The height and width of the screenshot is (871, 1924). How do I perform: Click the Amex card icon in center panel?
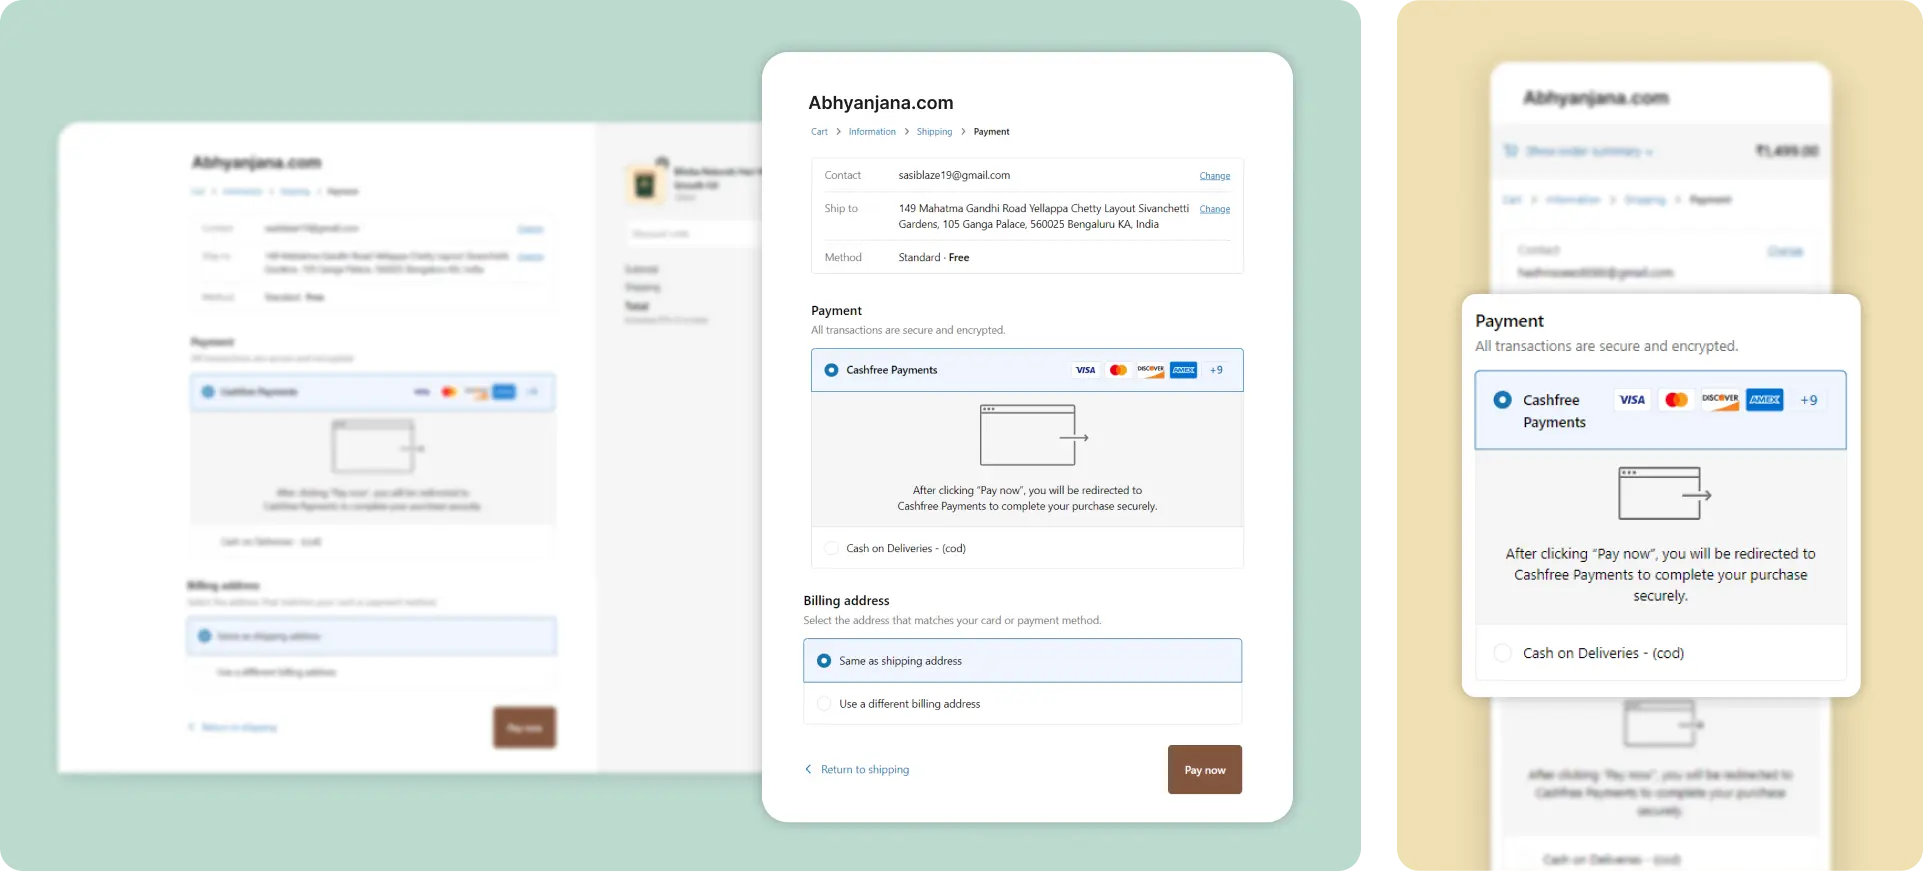(1184, 370)
